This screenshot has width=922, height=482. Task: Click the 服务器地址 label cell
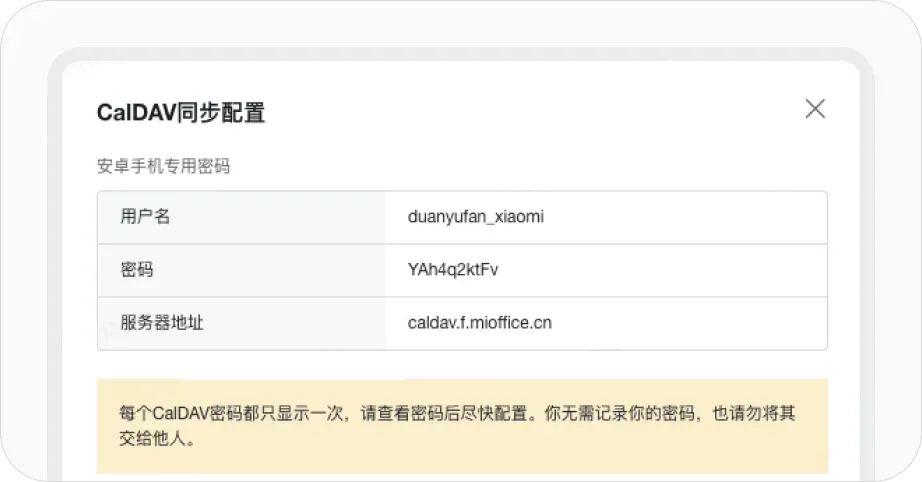click(x=162, y=323)
